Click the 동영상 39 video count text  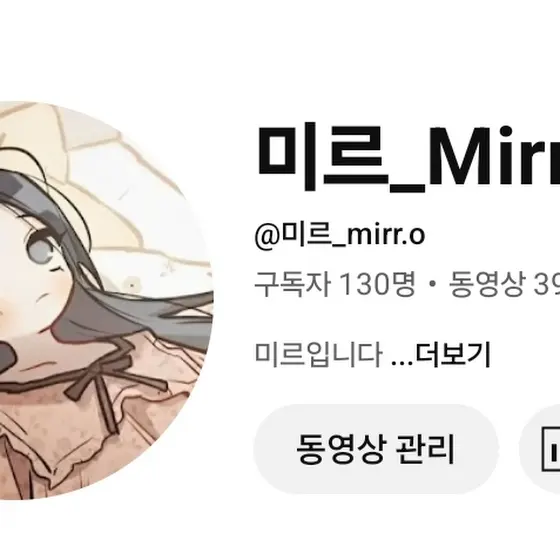click(x=504, y=284)
